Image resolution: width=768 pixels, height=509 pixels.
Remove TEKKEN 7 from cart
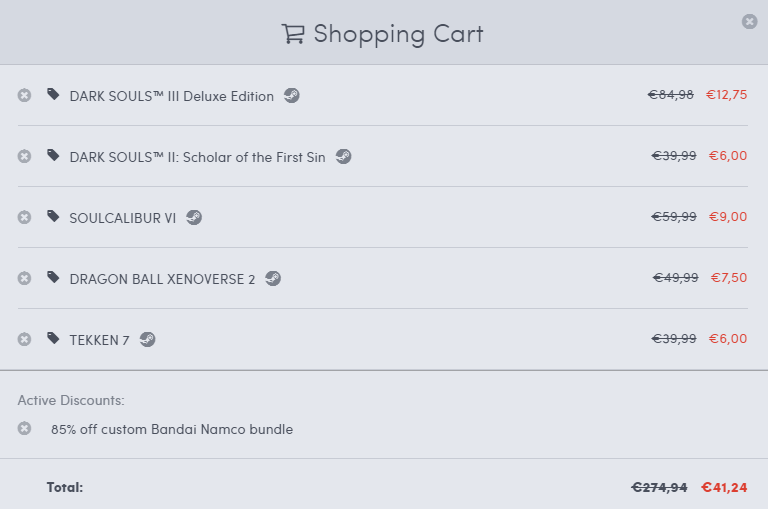click(x=24, y=339)
